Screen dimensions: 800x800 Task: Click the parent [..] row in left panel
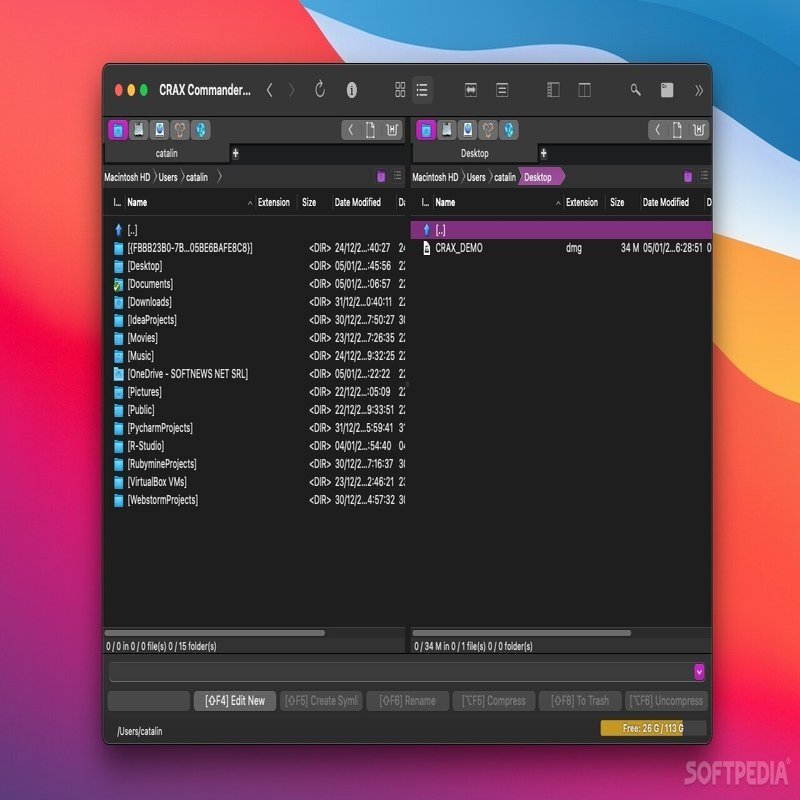tap(255, 230)
